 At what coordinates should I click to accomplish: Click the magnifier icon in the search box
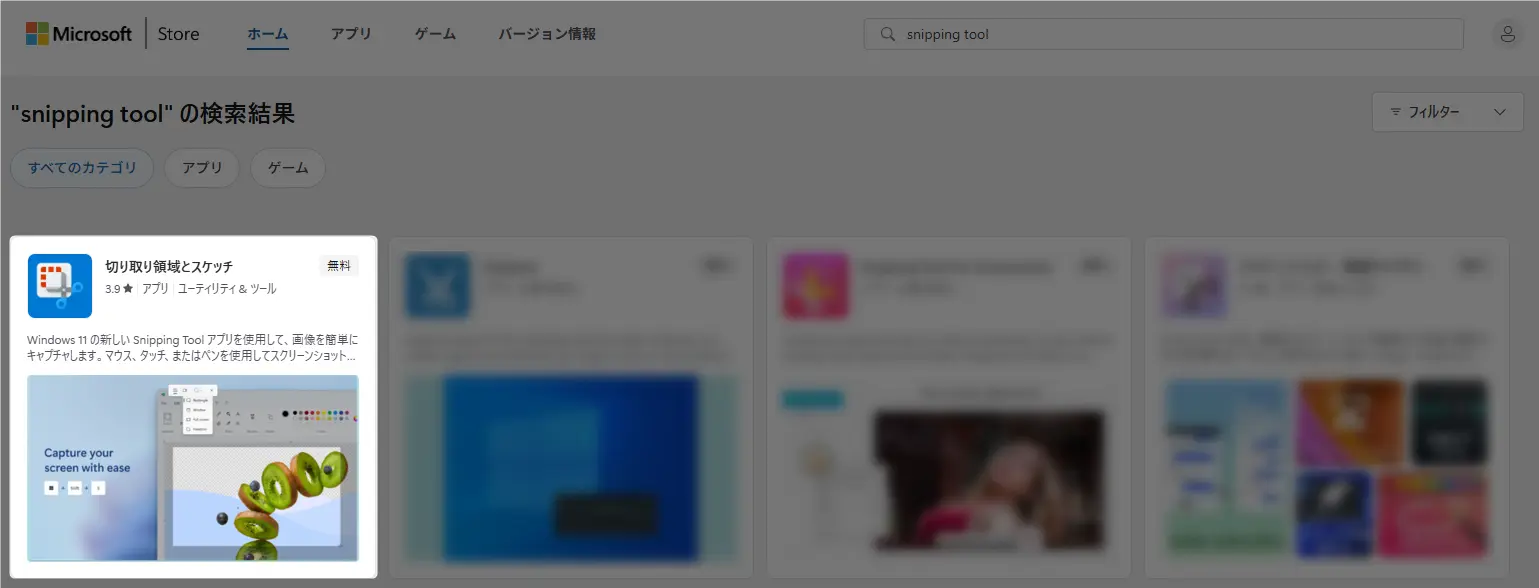pos(887,34)
